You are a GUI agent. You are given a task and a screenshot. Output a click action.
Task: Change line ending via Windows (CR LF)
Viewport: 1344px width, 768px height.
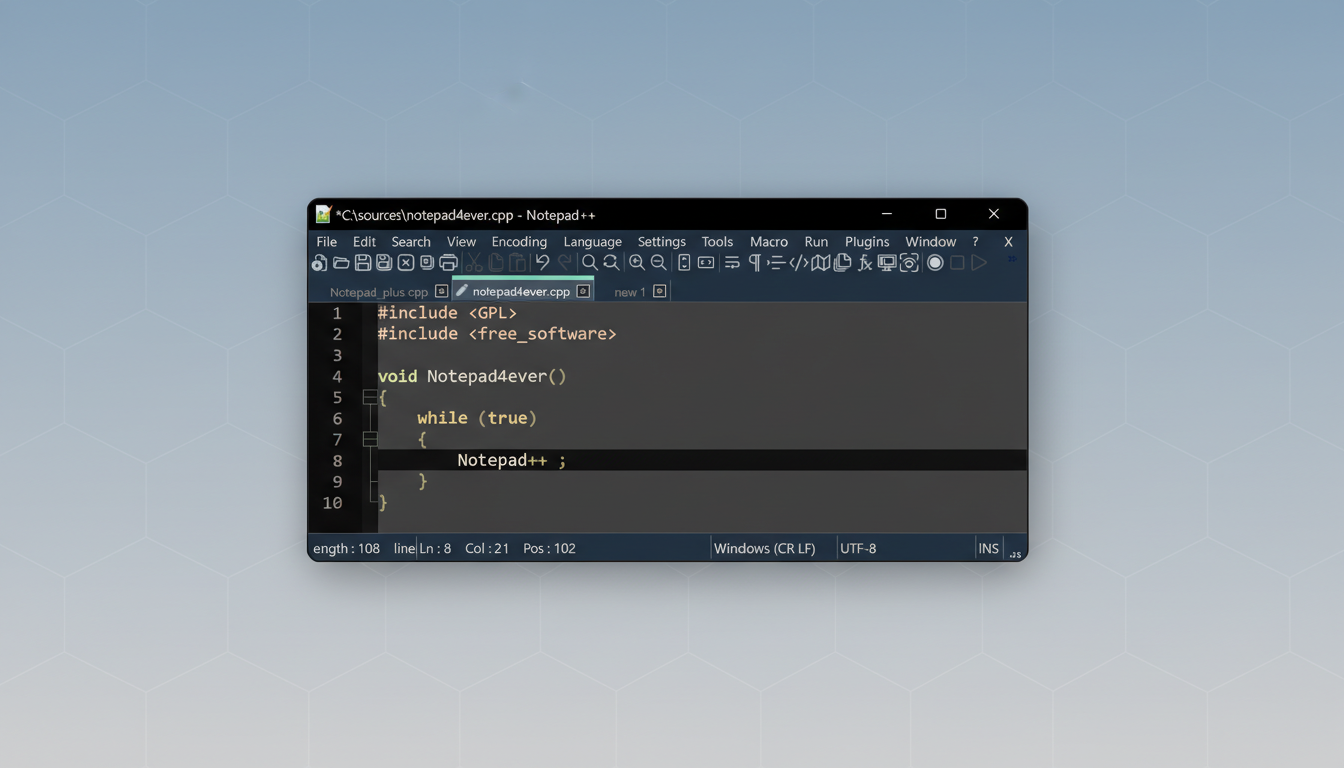tap(765, 548)
